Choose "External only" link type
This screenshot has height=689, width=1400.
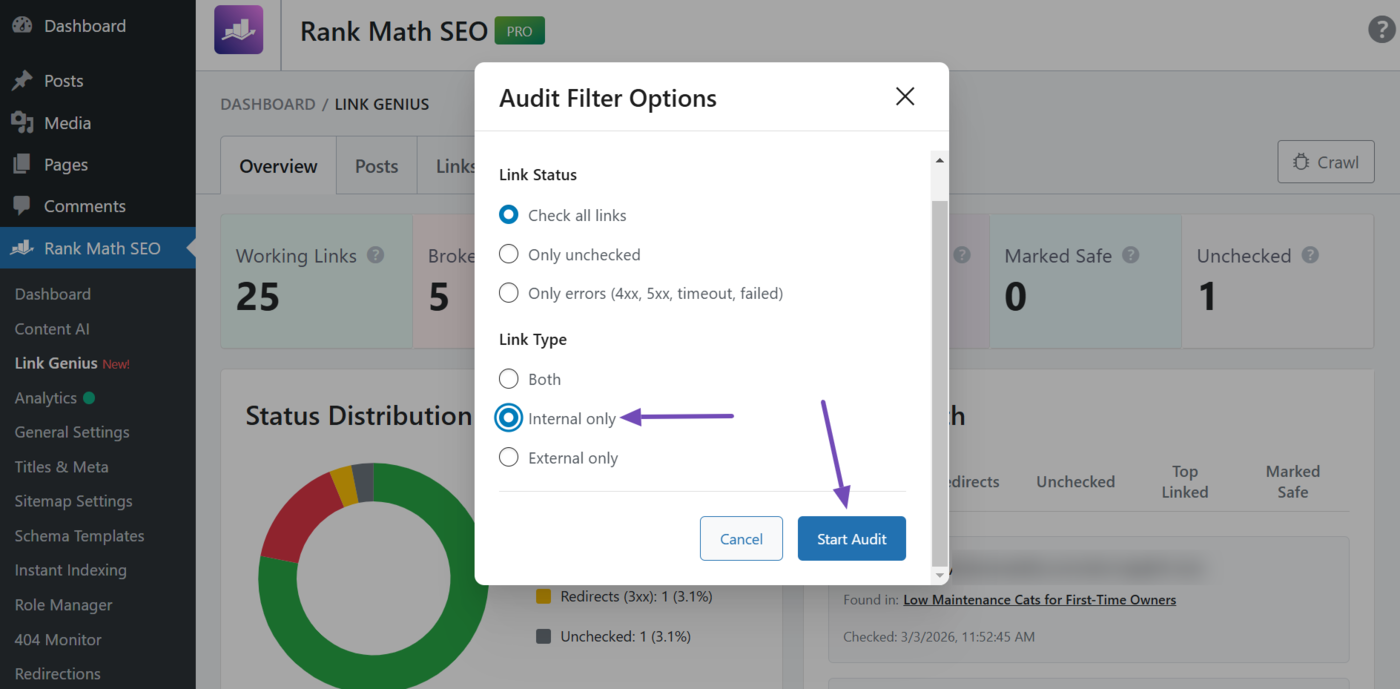(509, 457)
